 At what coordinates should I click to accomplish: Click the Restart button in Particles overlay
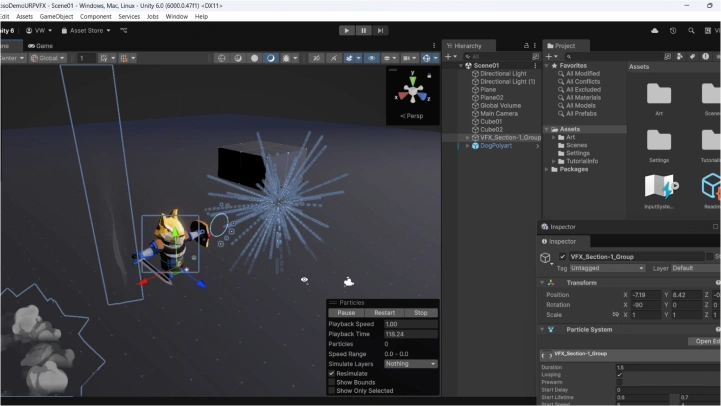(x=384, y=313)
